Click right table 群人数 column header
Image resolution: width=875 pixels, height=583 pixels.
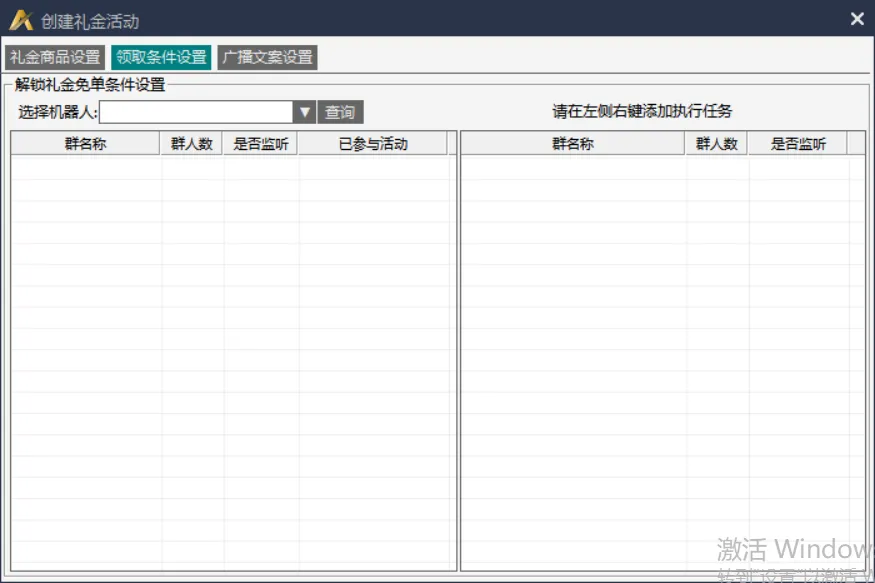[717, 143]
